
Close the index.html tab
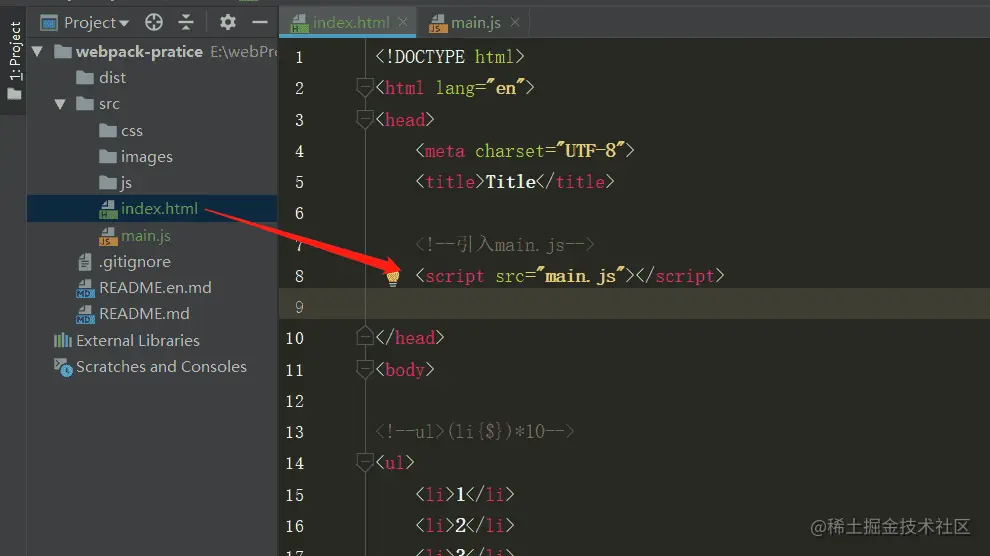[x=403, y=22]
